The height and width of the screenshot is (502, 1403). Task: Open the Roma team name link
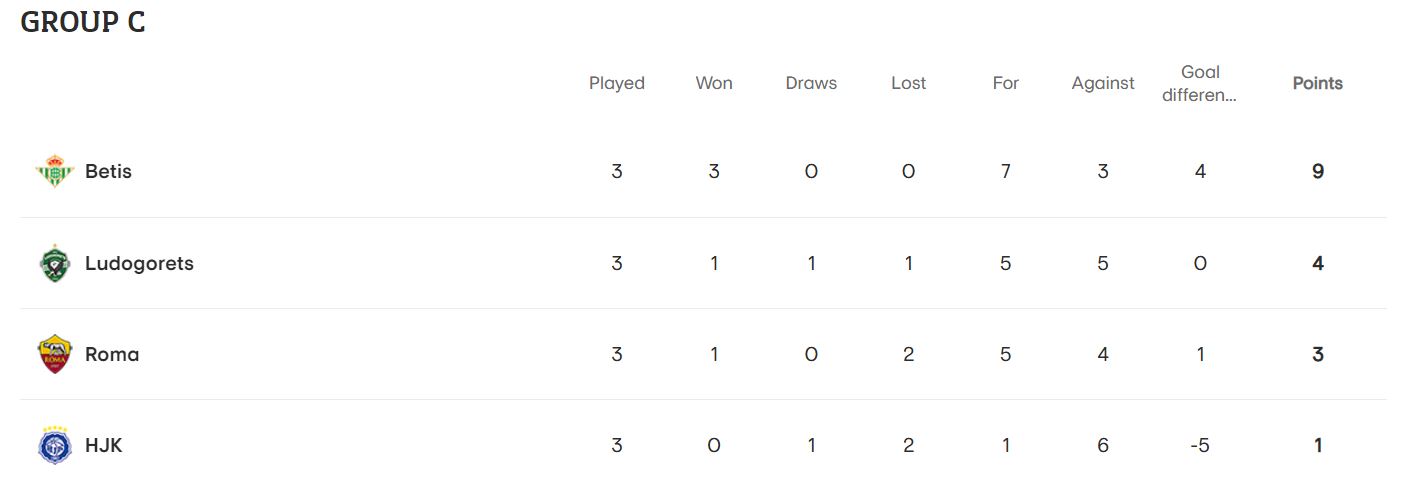coord(112,355)
